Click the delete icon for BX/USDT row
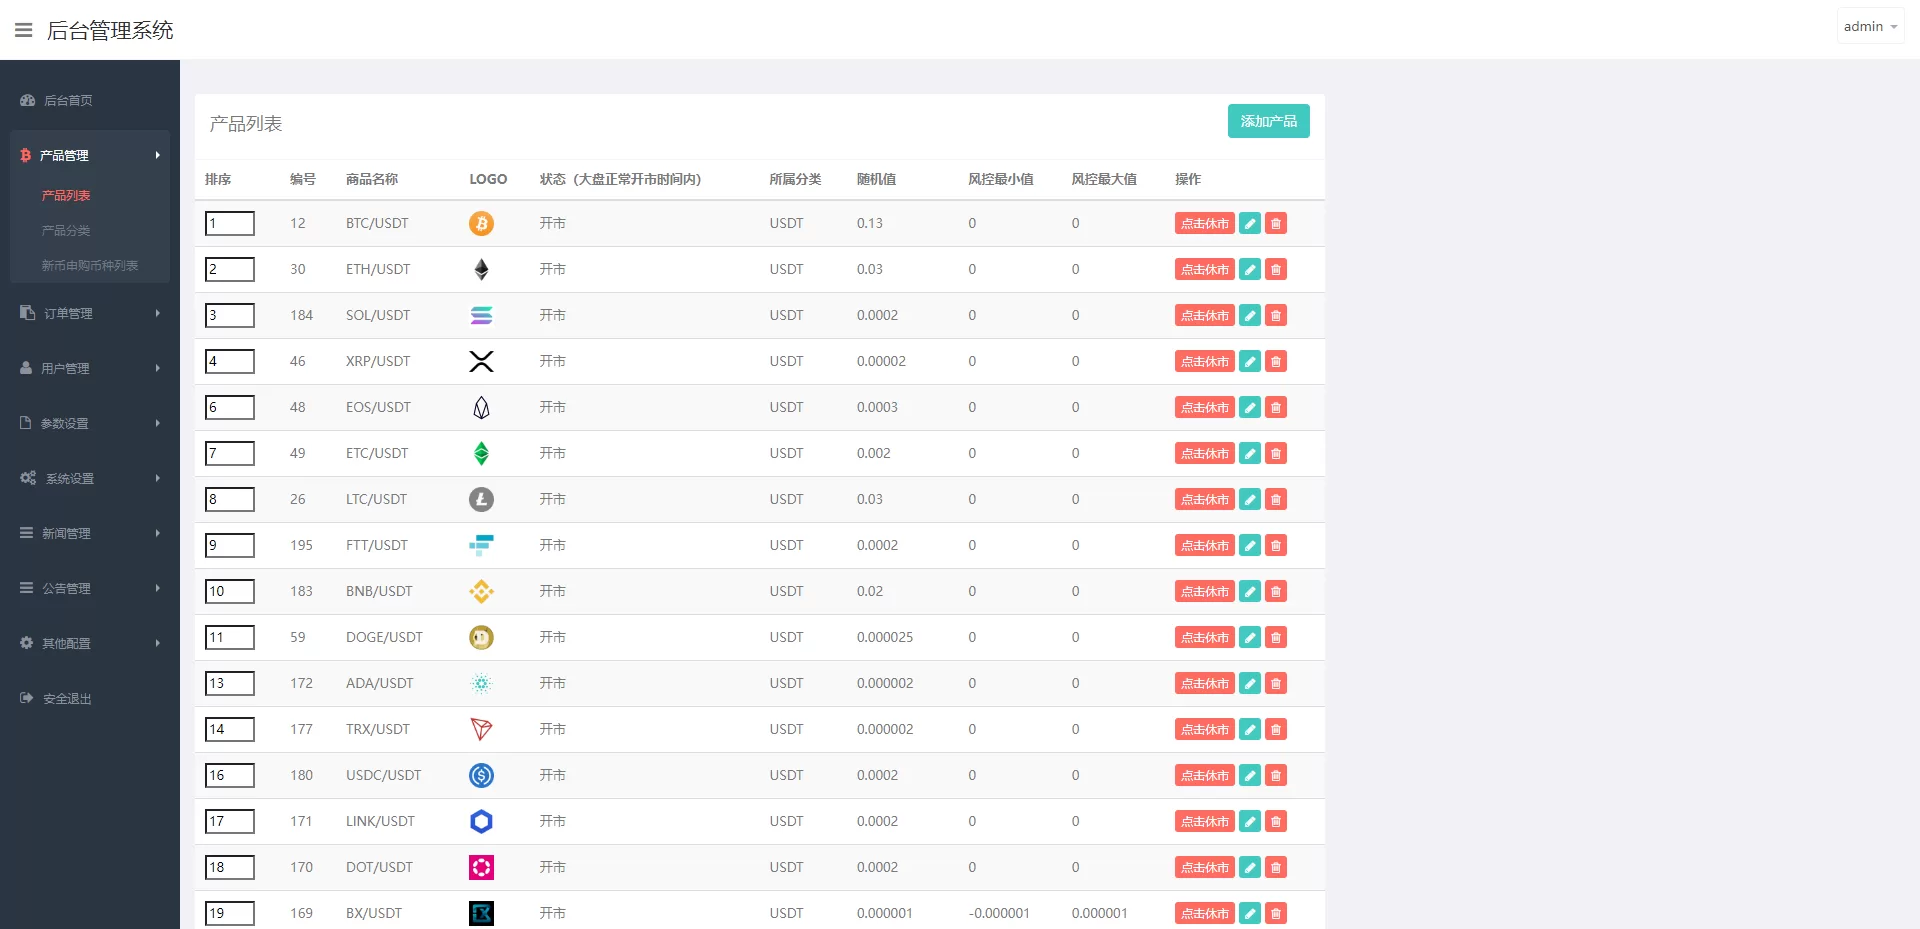 pyautogui.click(x=1275, y=913)
